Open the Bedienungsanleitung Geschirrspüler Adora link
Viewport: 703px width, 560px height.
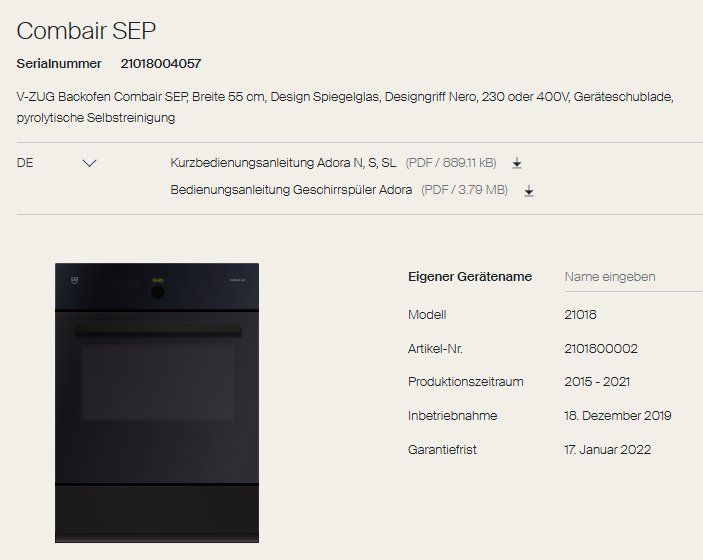pyautogui.click(x=291, y=190)
